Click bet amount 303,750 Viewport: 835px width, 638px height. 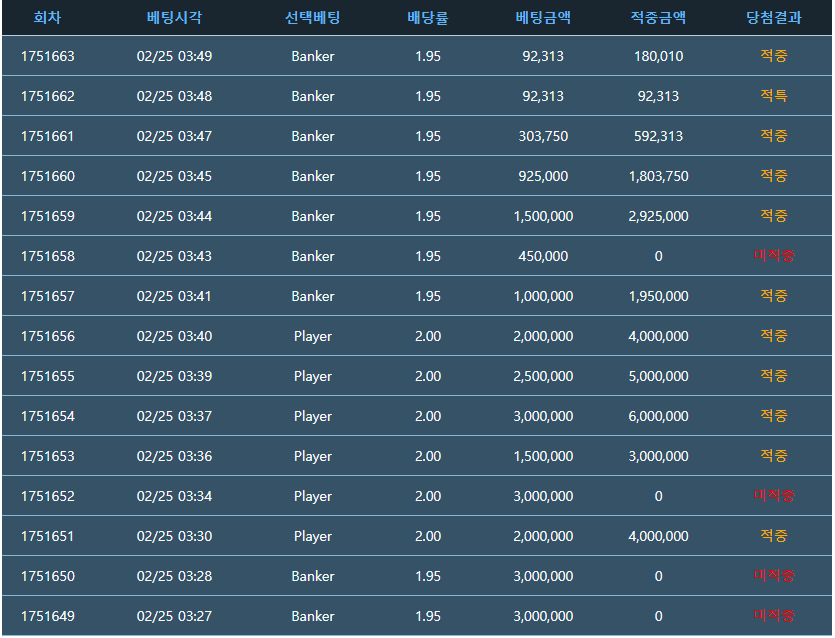click(543, 136)
